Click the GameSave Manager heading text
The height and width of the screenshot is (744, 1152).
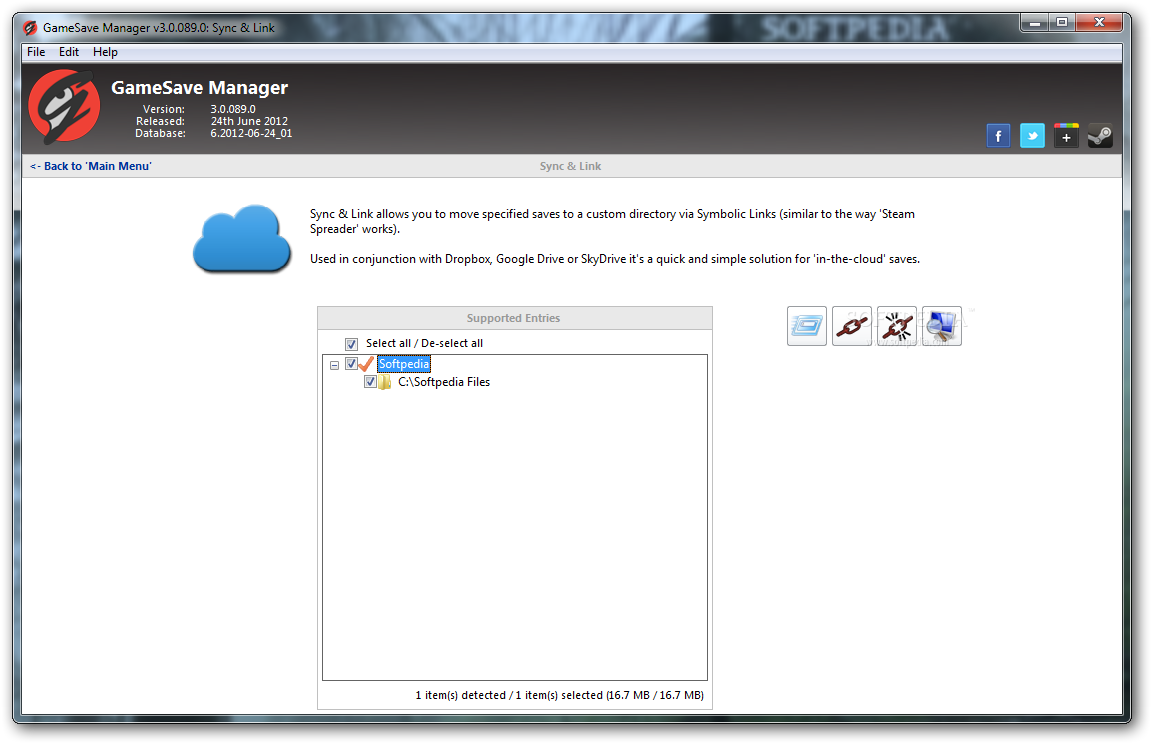click(x=199, y=87)
